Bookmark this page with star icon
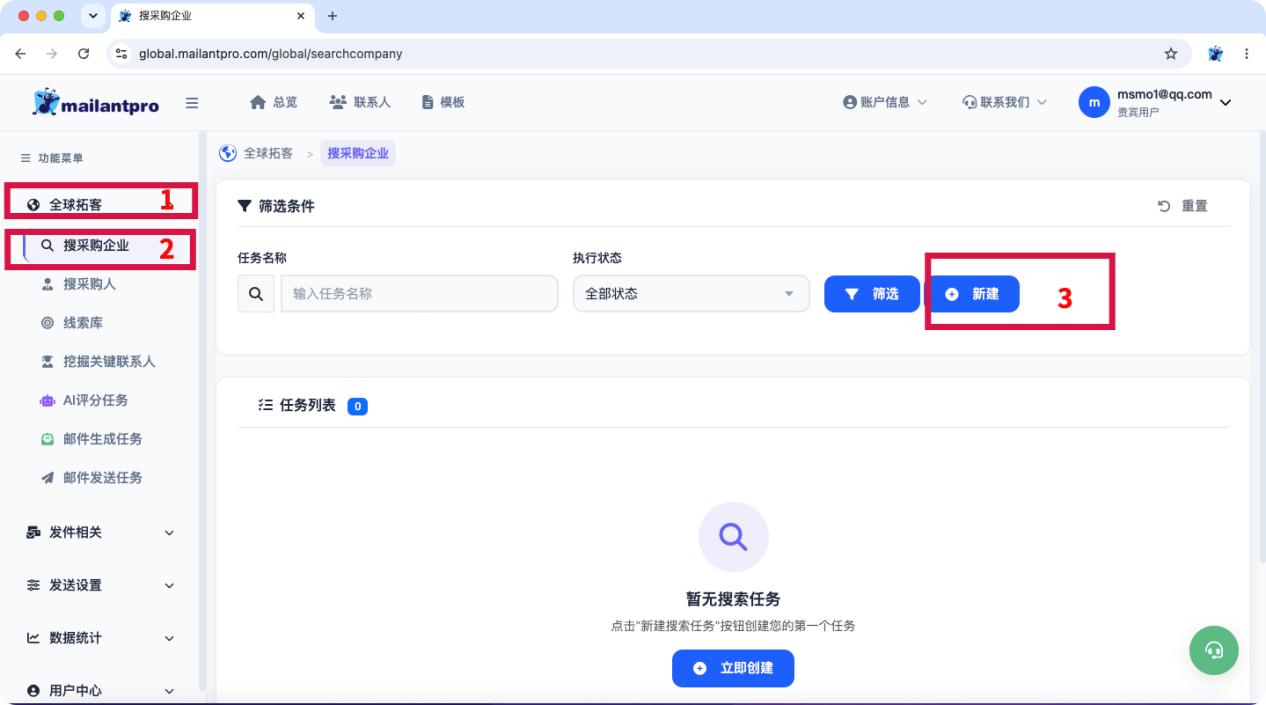This screenshot has width=1266, height=705. tap(1171, 54)
